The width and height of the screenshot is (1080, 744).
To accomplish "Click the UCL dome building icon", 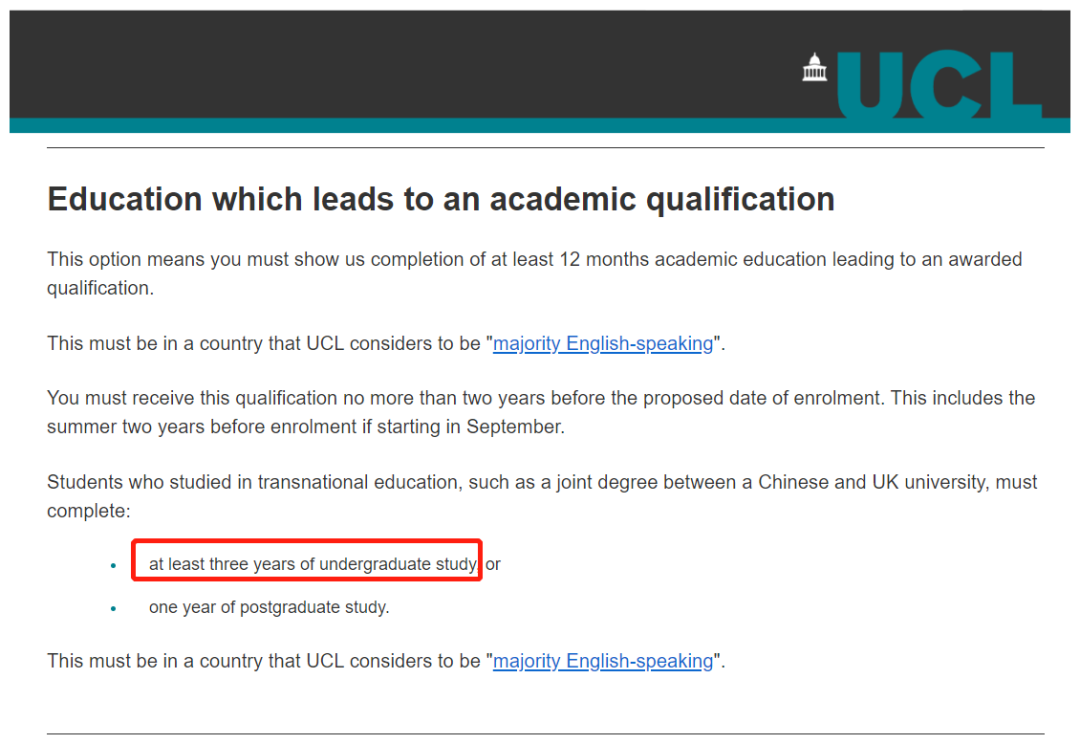I will [x=814, y=68].
